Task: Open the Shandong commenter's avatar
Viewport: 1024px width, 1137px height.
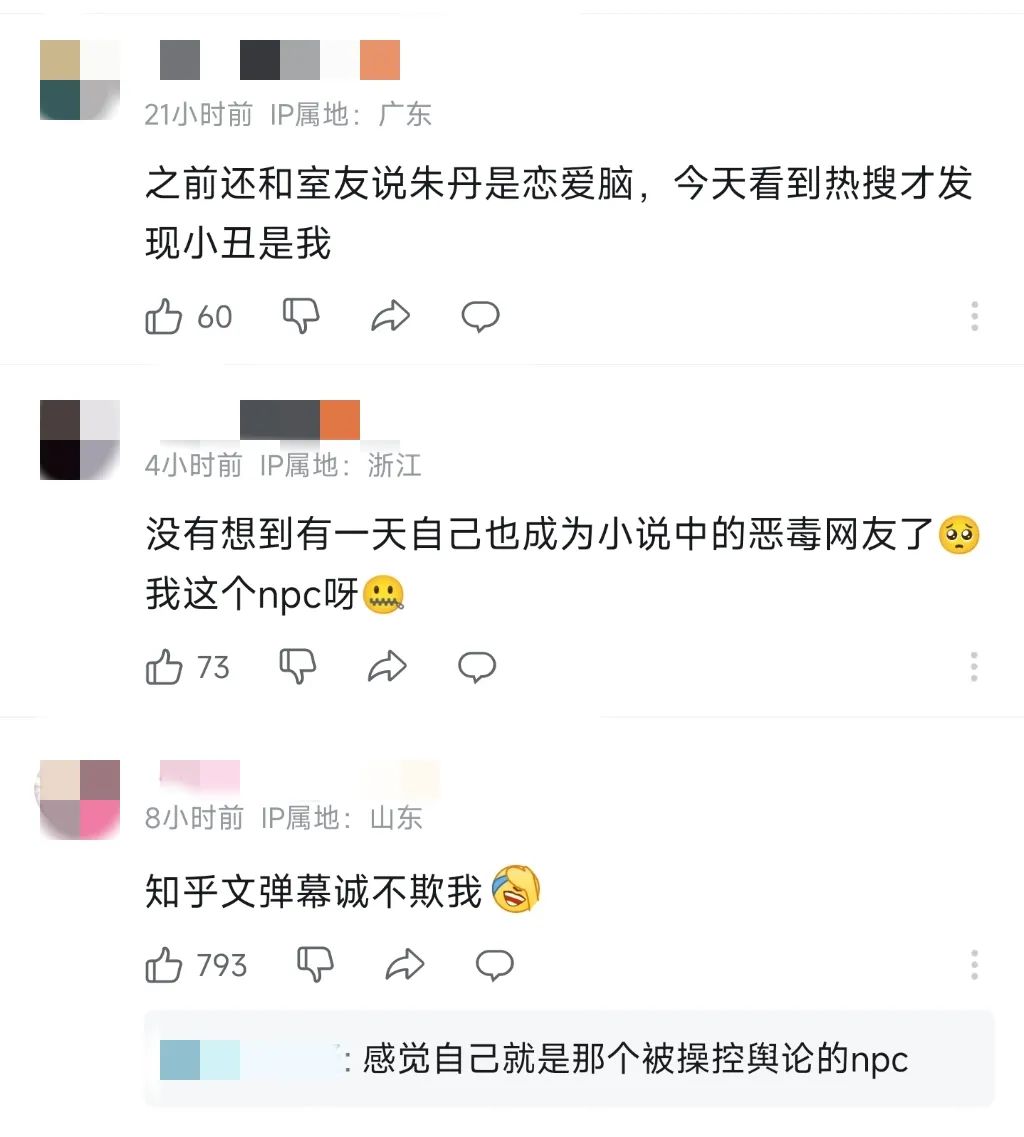Action: (x=80, y=800)
